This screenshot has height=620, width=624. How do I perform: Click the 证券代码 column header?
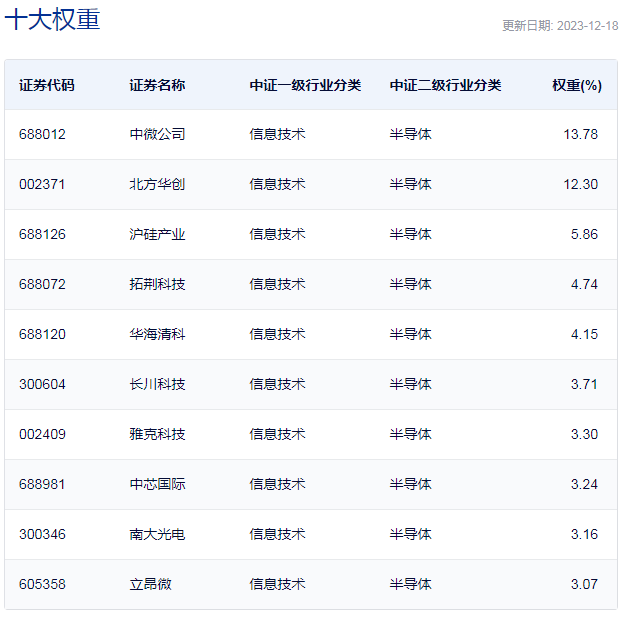[x=46, y=85]
